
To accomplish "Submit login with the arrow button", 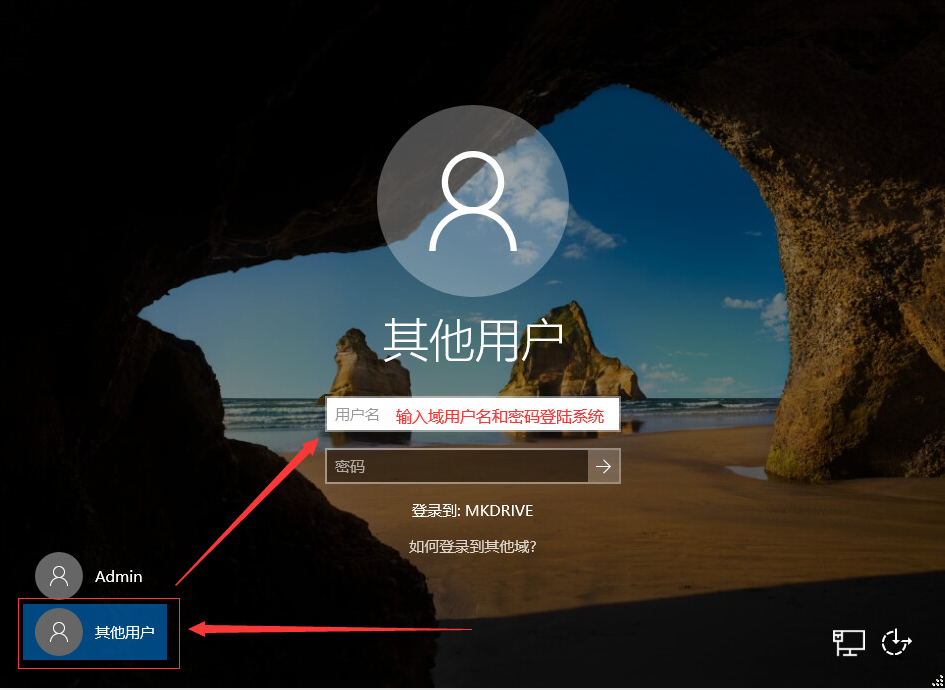I will coord(604,466).
